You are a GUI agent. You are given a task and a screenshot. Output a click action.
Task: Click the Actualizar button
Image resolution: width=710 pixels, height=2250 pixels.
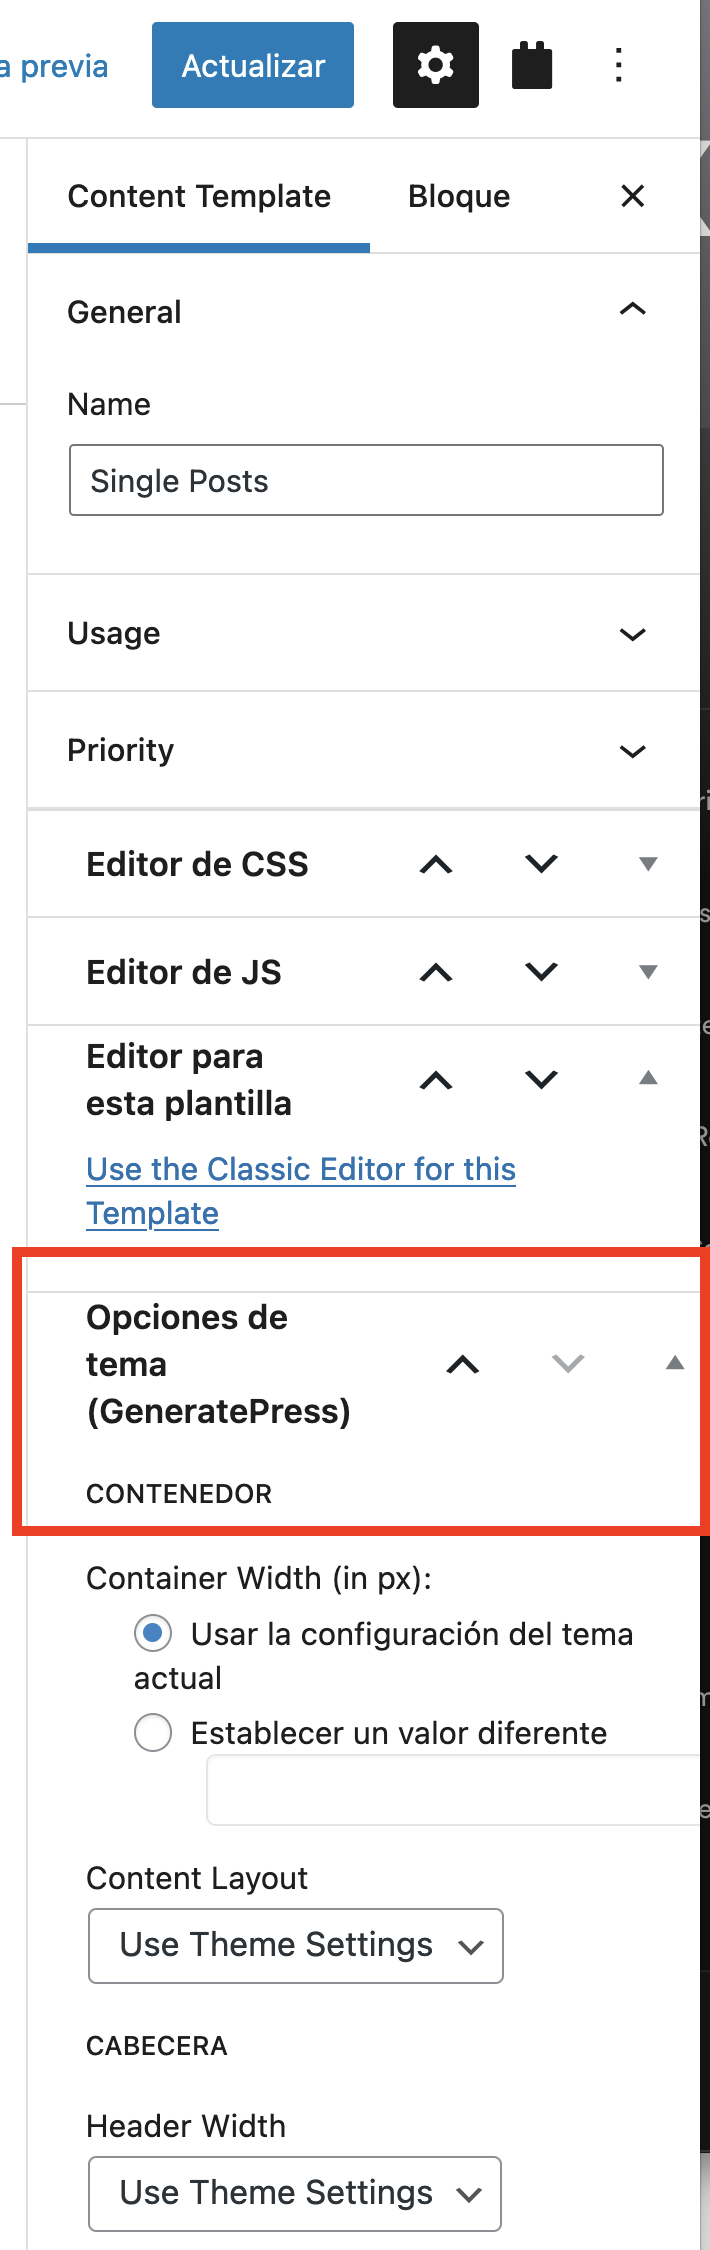253,65
